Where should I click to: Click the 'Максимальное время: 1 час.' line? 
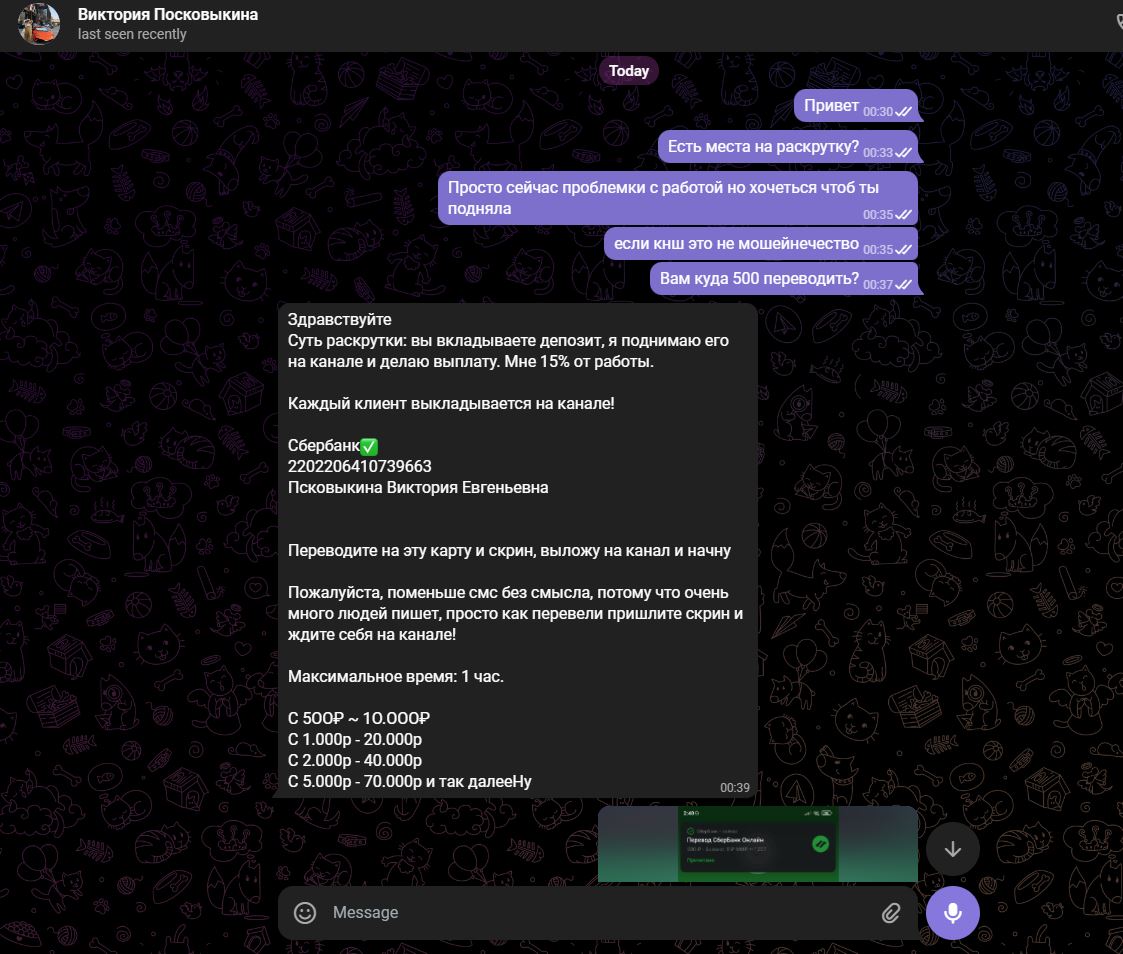(x=395, y=677)
